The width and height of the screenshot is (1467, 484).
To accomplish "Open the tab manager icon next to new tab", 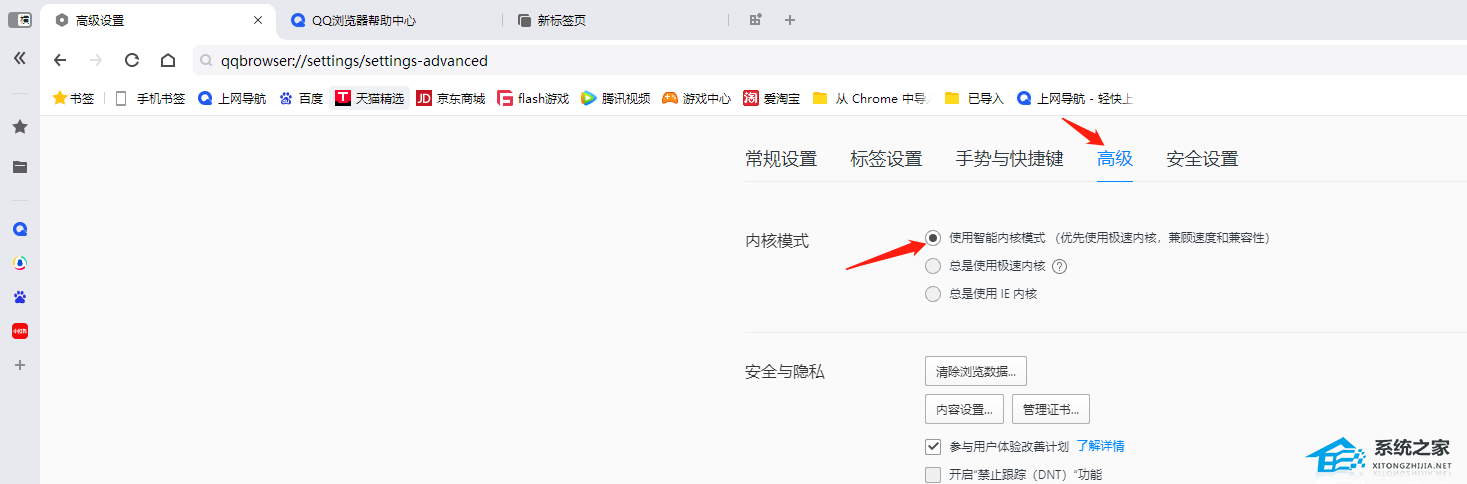I will (756, 20).
